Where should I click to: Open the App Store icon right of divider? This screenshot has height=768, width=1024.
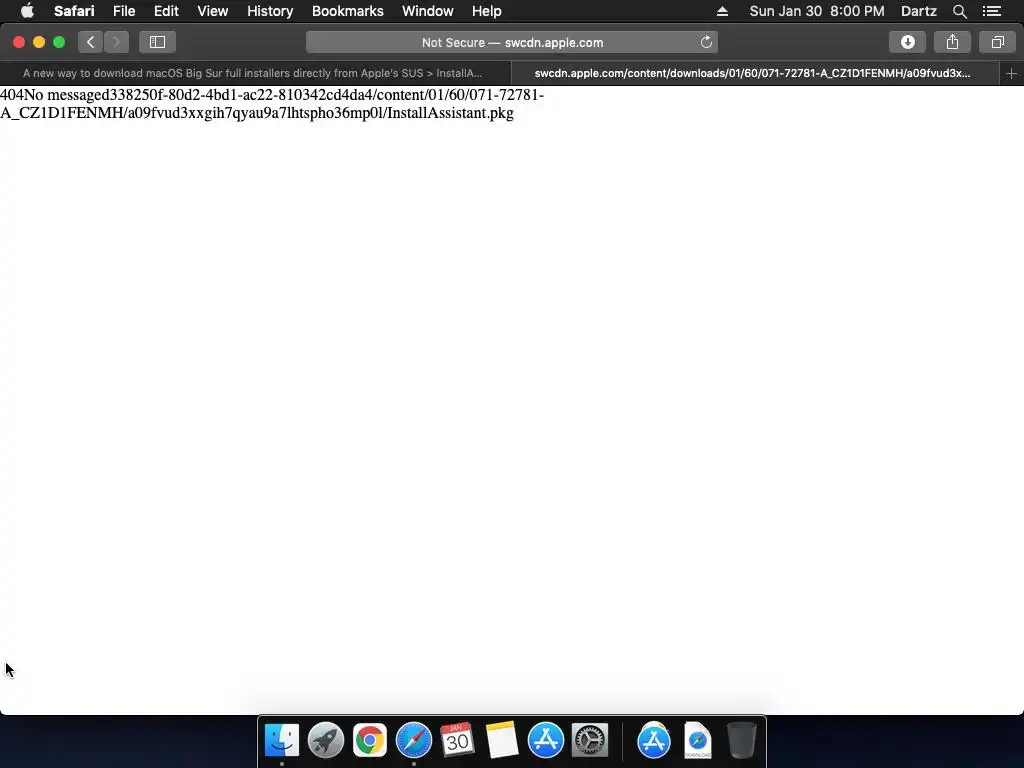tap(654, 740)
